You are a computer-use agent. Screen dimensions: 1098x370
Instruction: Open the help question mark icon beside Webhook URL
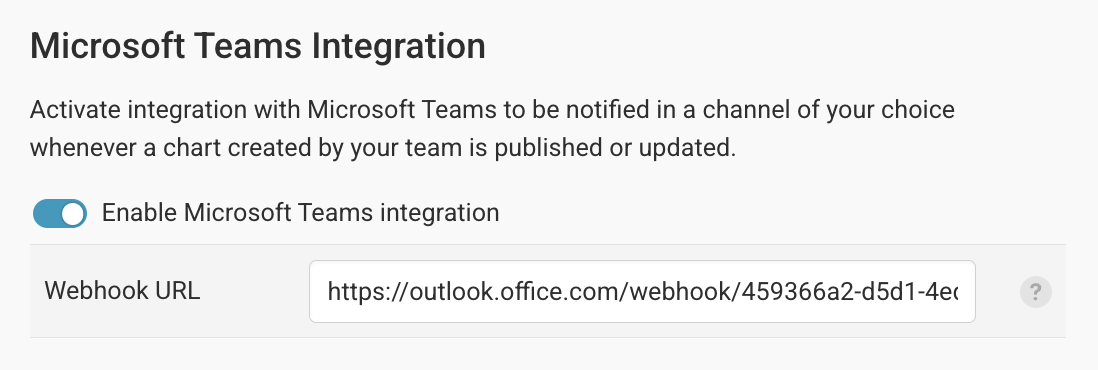1035,292
